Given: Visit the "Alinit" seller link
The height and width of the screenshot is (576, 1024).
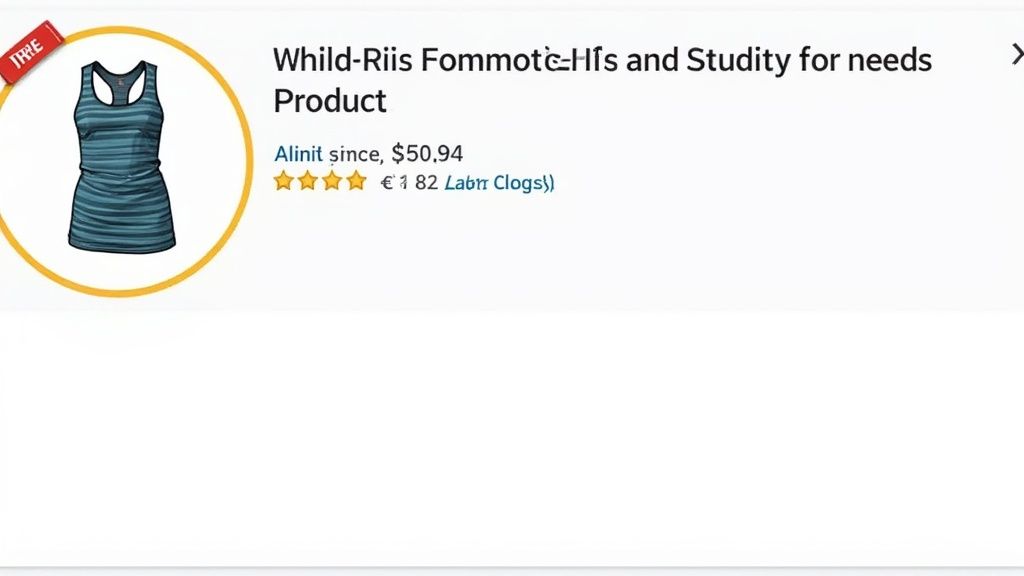Looking at the screenshot, I should click(298, 154).
